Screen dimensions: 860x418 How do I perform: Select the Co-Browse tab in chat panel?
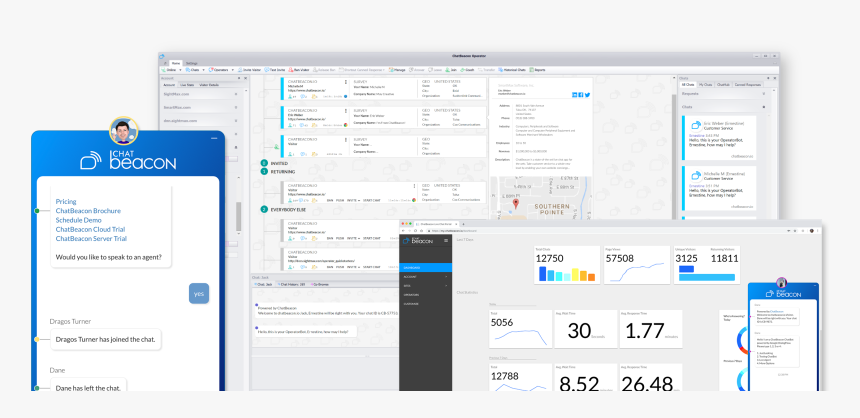(x=321, y=285)
